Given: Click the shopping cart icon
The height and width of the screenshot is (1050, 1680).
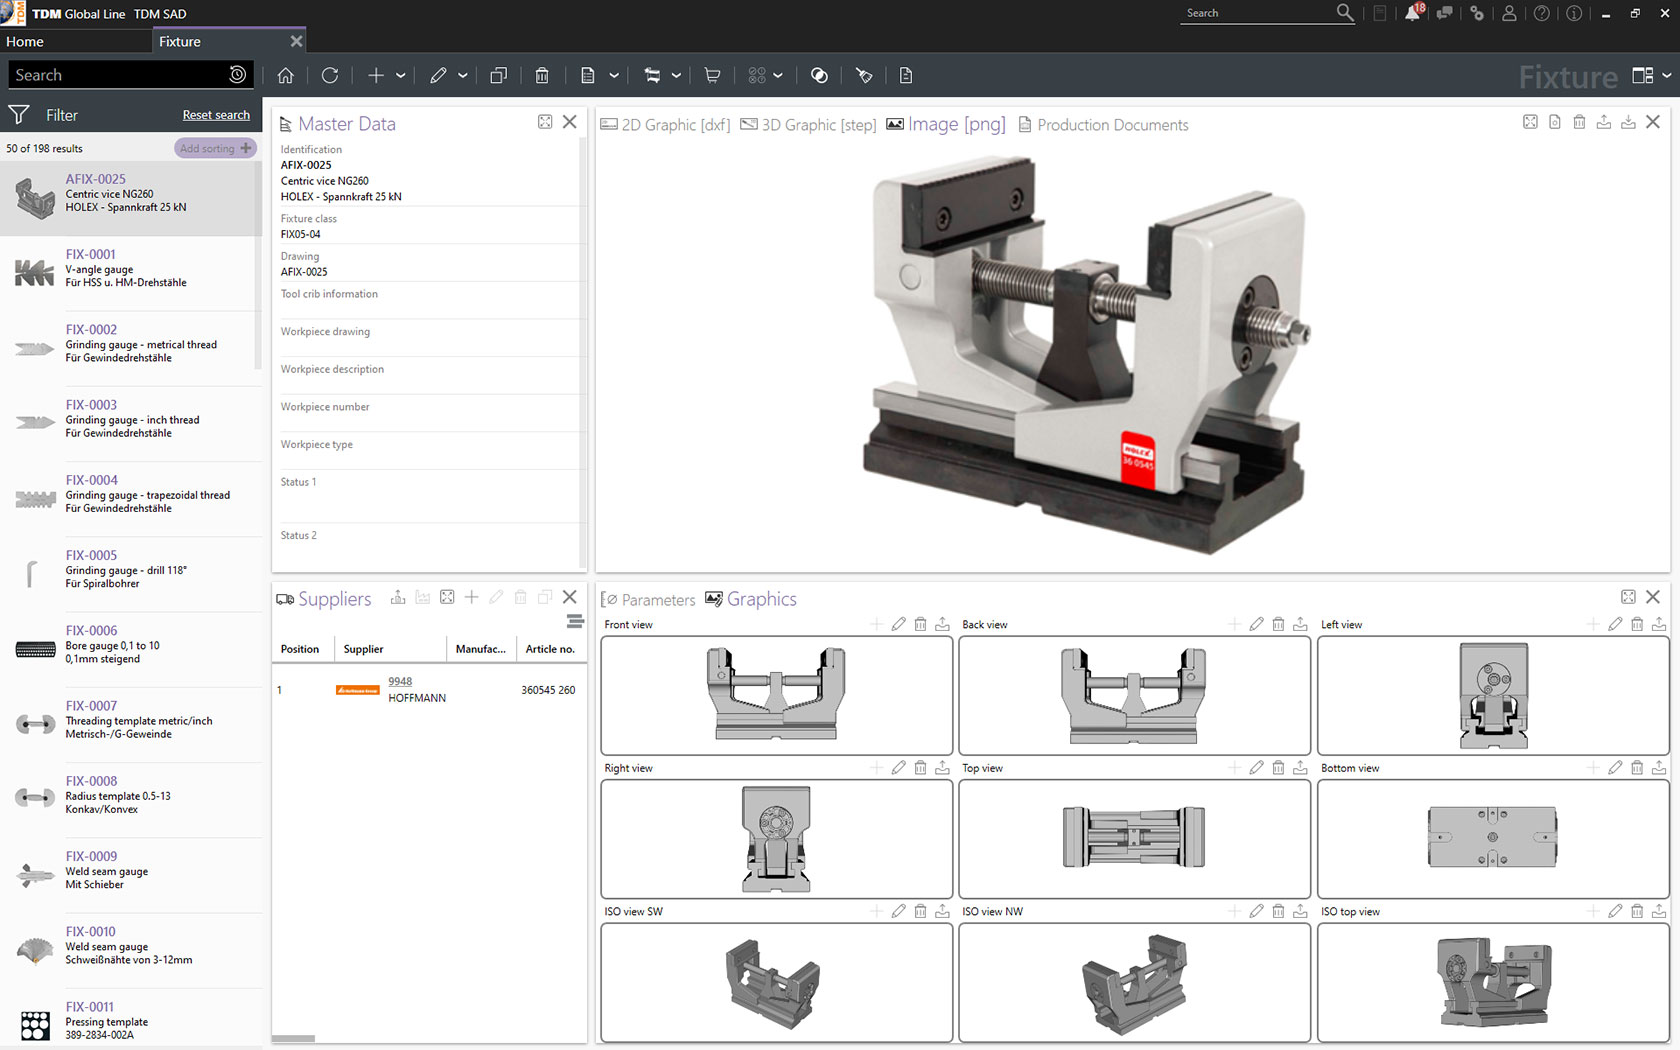Looking at the screenshot, I should pos(712,75).
